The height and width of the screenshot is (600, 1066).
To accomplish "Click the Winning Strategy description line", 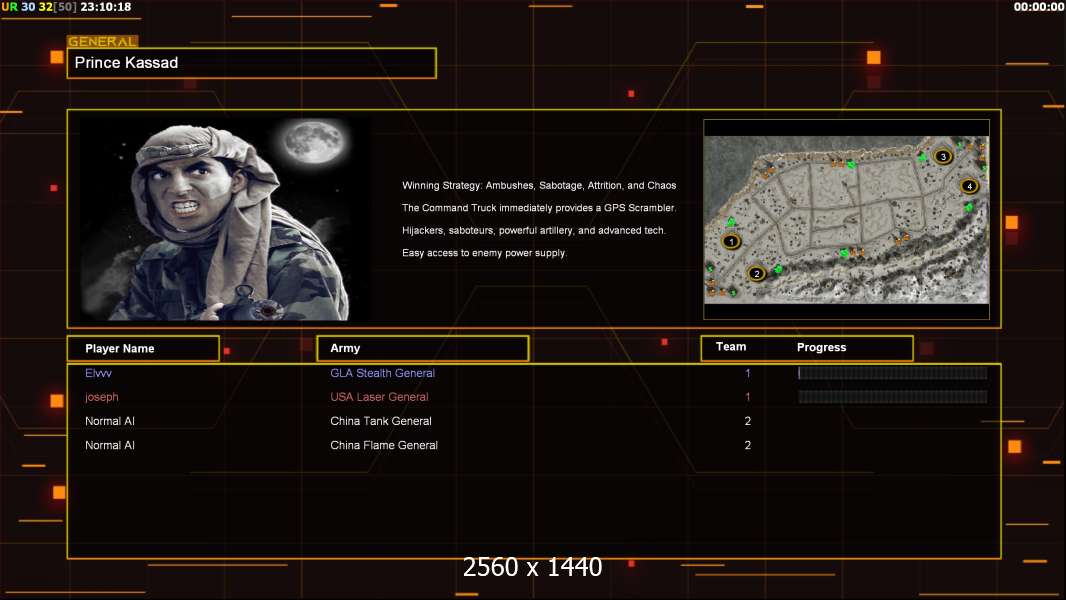I will 539,186.
